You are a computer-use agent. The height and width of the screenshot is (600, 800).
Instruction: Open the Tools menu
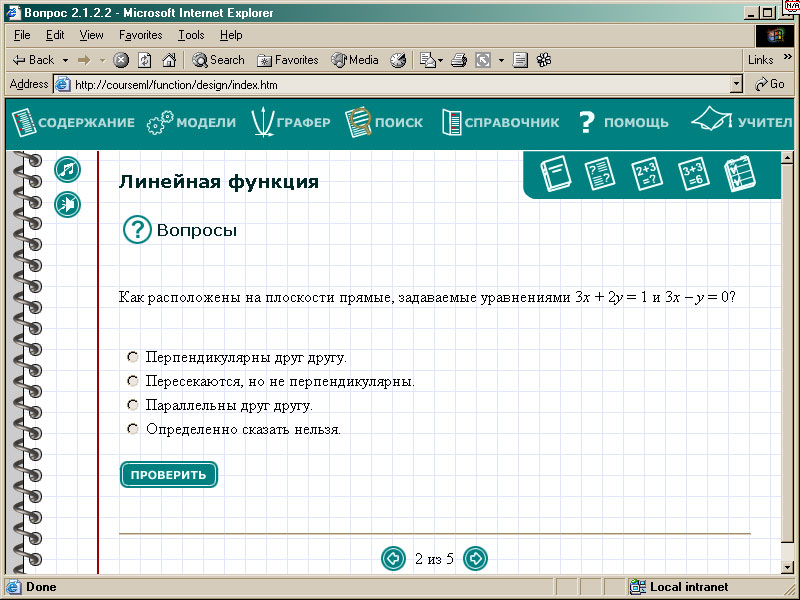coord(190,35)
